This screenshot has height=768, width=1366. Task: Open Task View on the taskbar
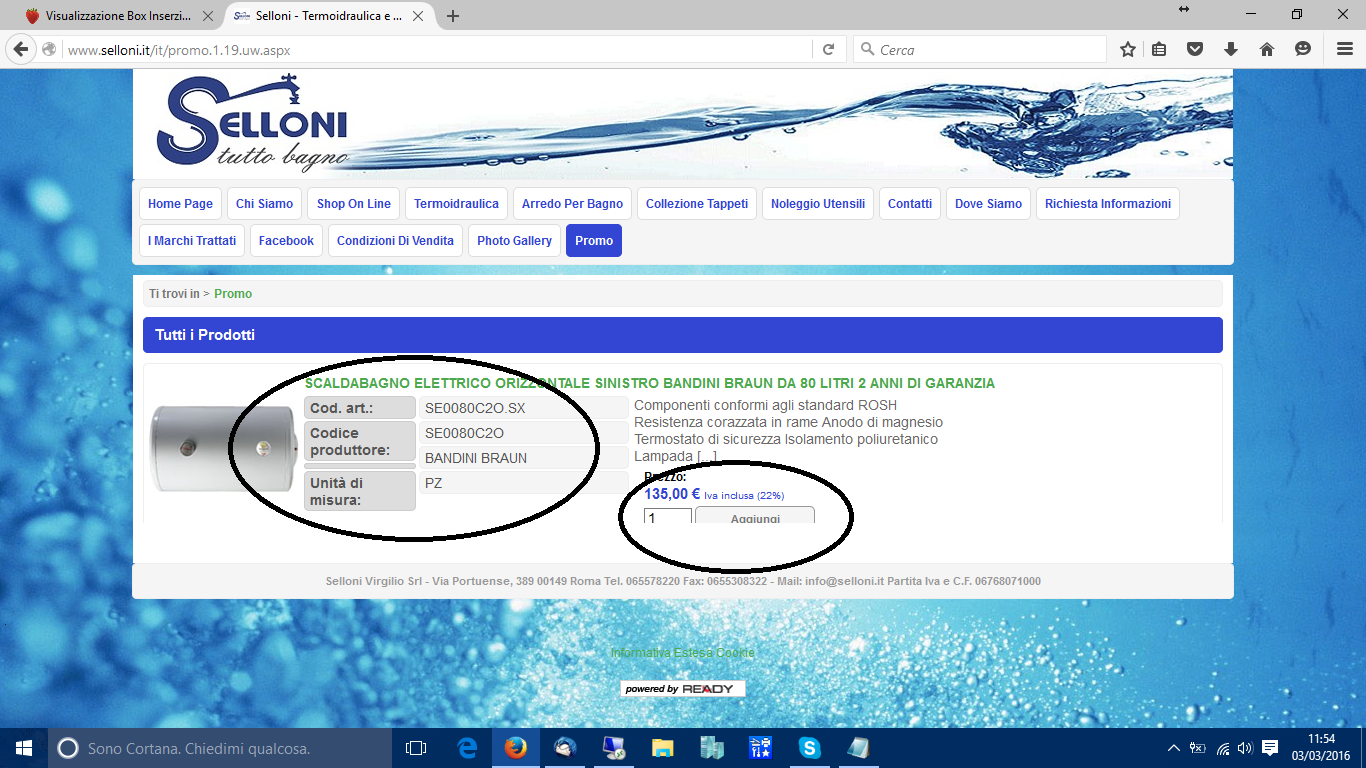(416, 748)
